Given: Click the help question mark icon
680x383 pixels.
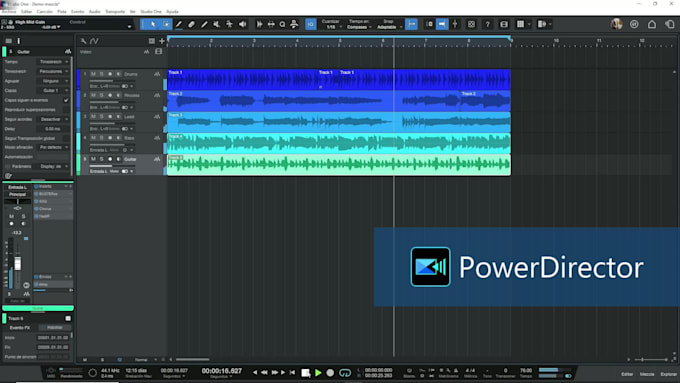Looking at the screenshot, I should pos(487,25).
